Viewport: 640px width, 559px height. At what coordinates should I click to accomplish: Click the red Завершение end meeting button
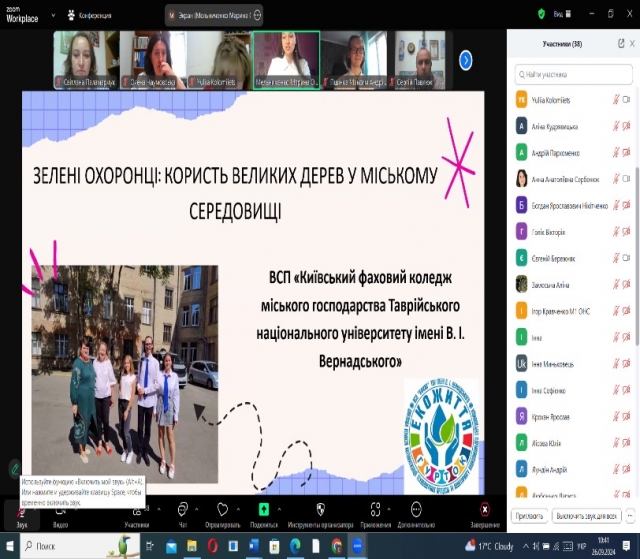(x=484, y=511)
